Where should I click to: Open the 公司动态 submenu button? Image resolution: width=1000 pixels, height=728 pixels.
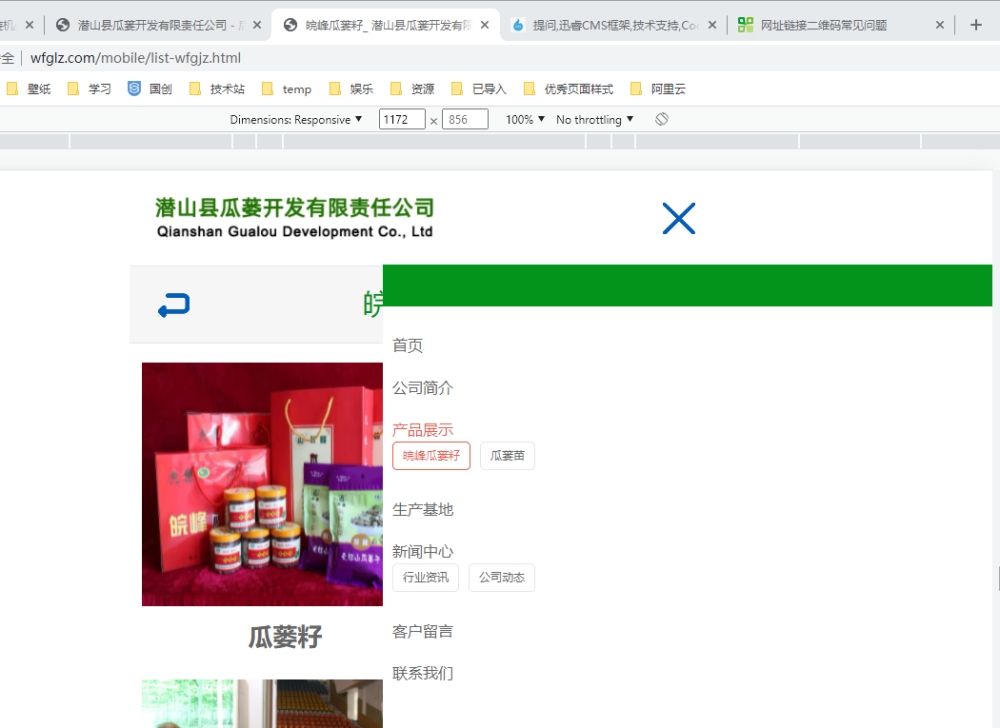point(502,578)
